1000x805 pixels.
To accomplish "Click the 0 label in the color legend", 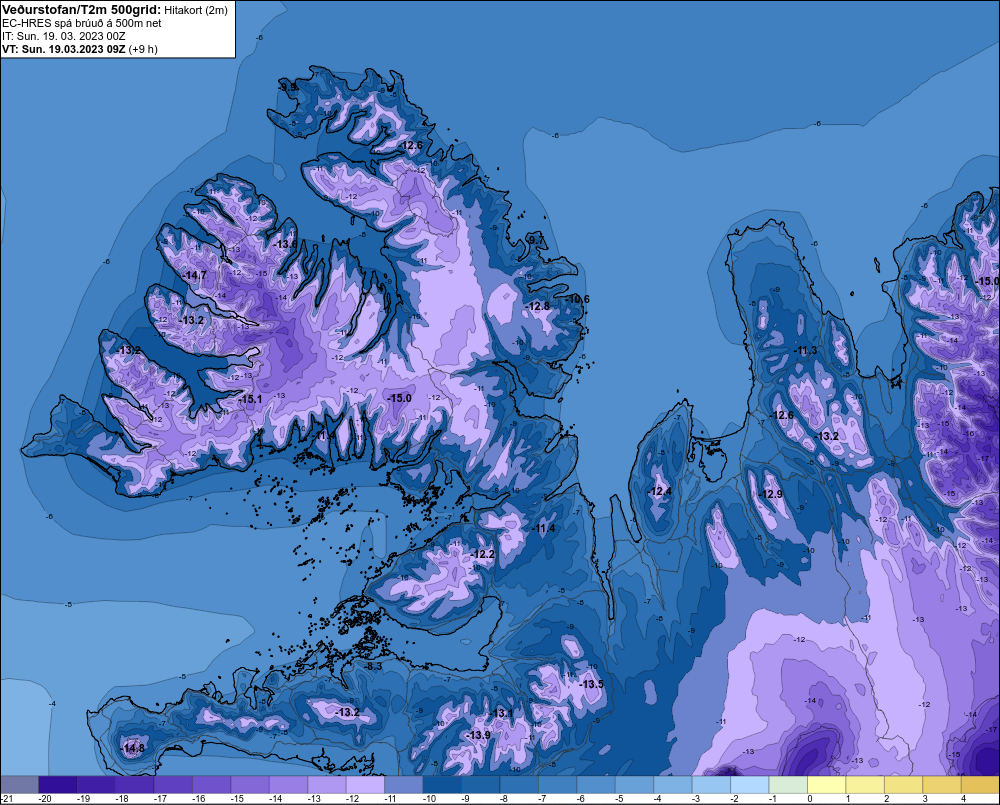I will 810,799.
